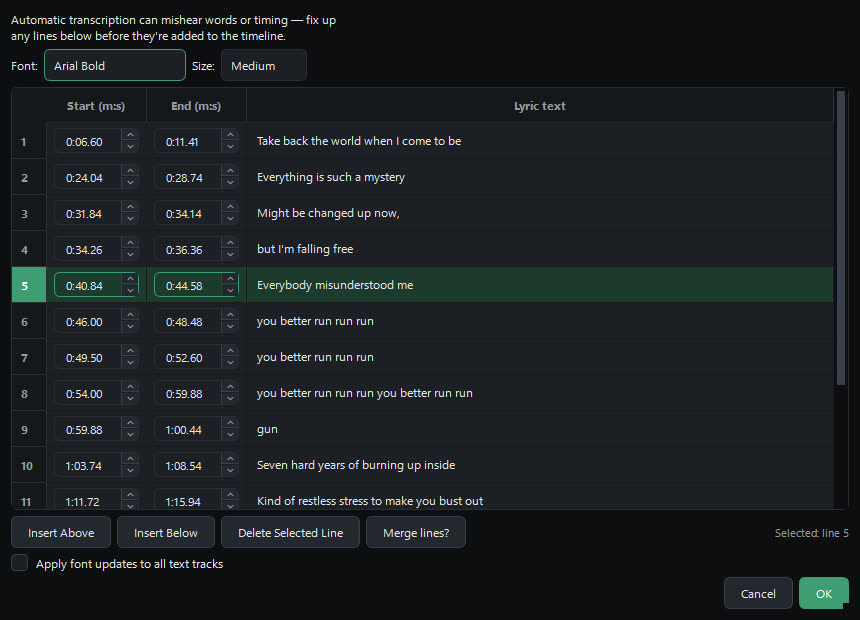Decrease end time 0:34.14 of line 3

[x=230, y=219]
